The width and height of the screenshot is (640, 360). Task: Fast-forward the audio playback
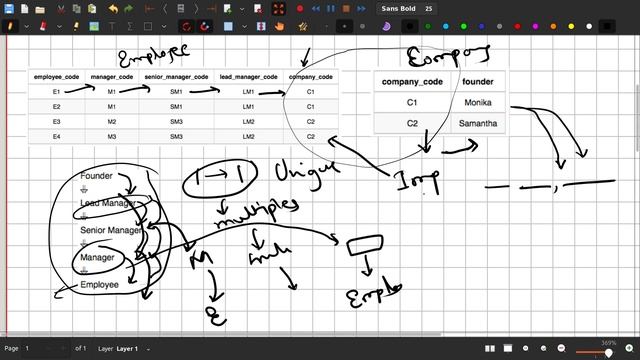click(x=361, y=9)
